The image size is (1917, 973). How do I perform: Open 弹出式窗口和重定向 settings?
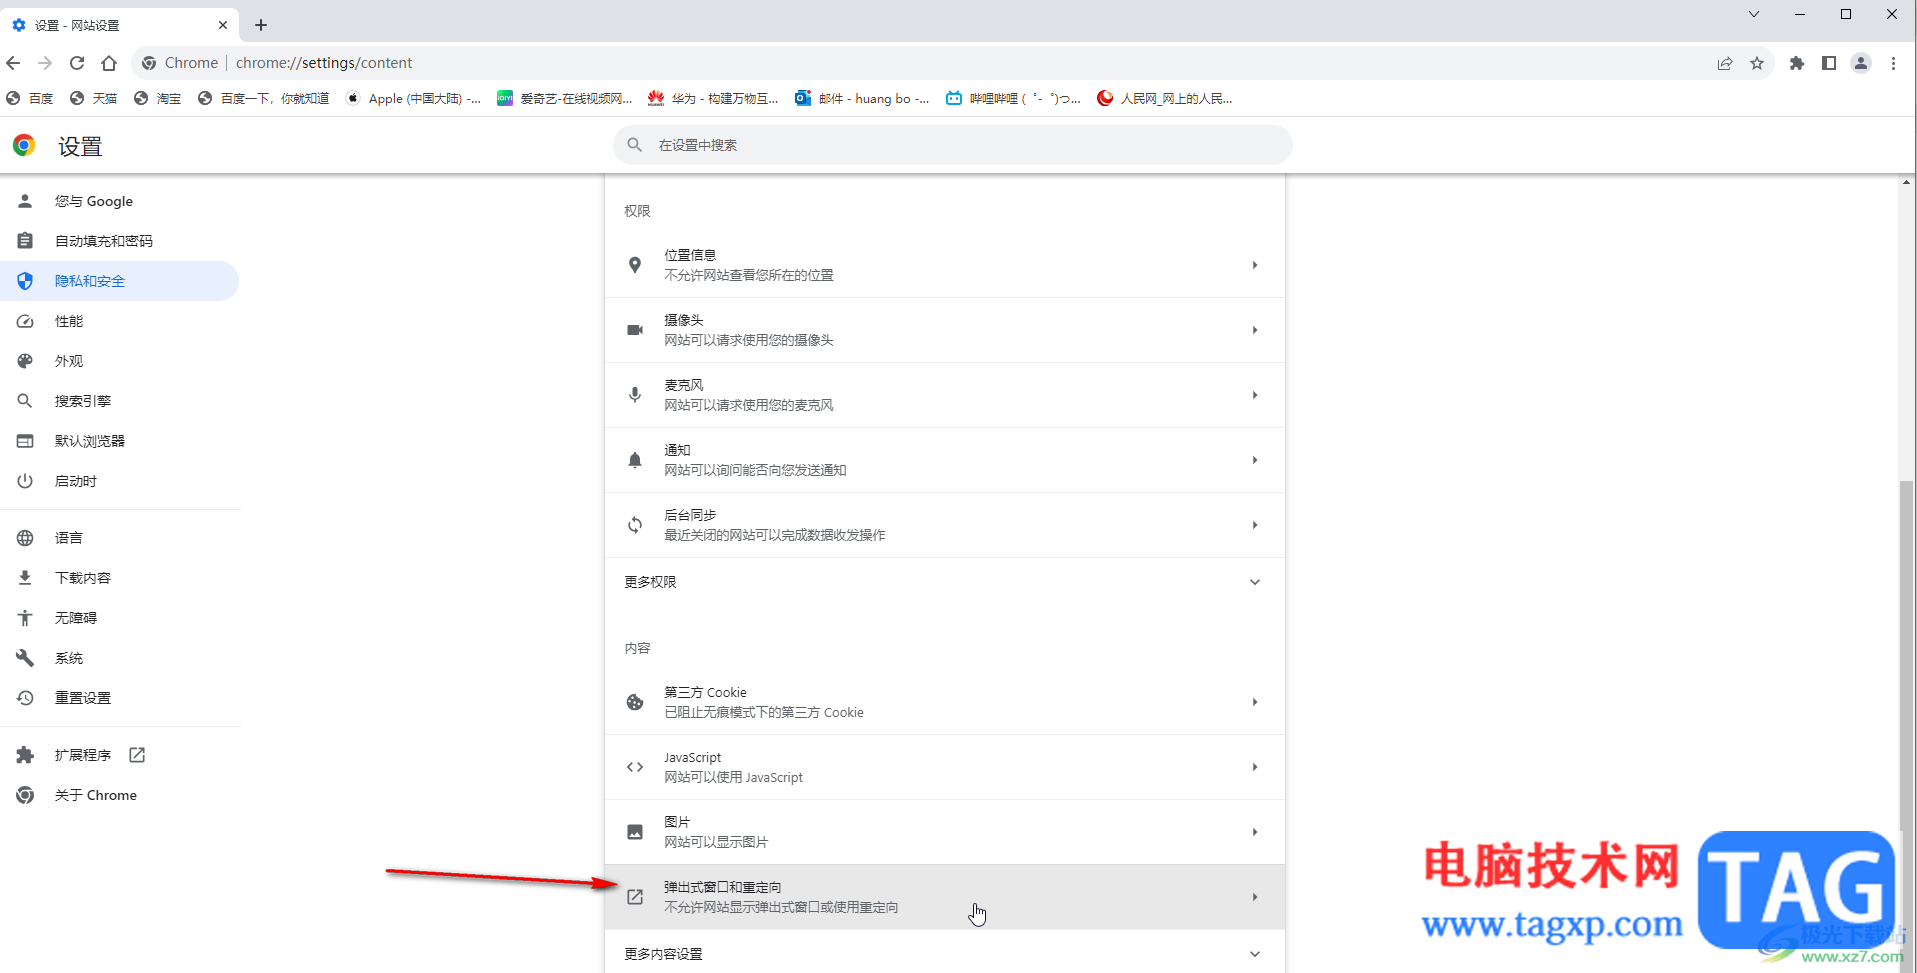[x=944, y=897]
